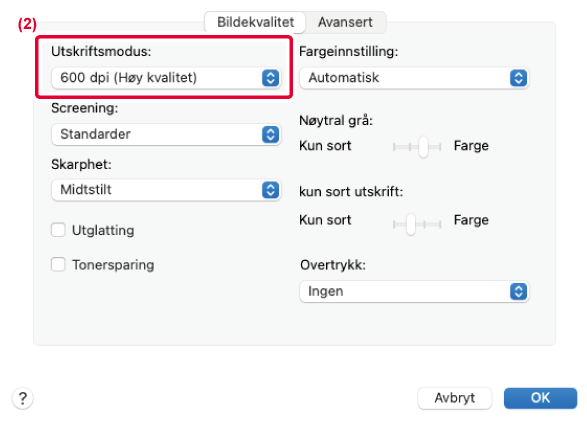Enable the Tonersparing checkbox
This screenshot has height=422, width=587.
coord(58,264)
